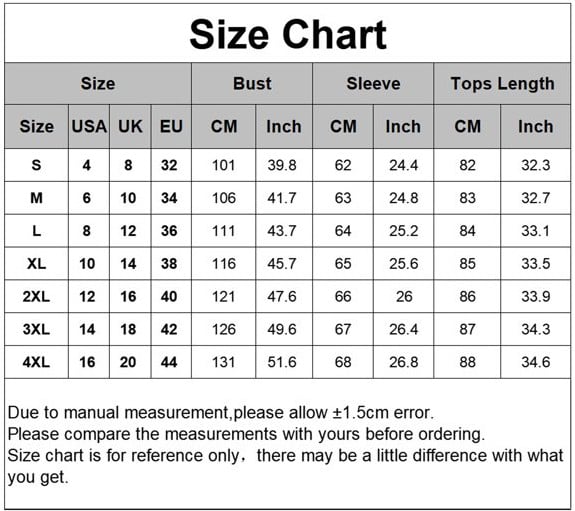Click the USA sub-header cell
This screenshot has height=511, width=575.
pyautogui.click(x=89, y=127)
